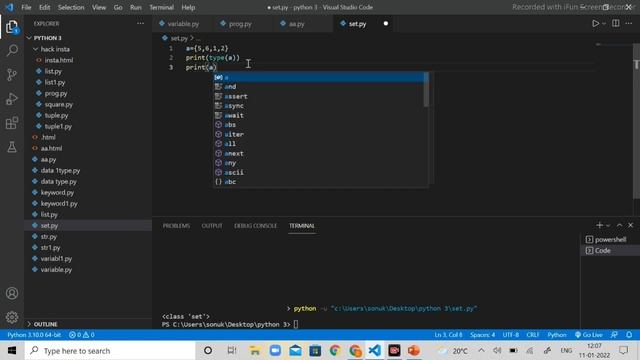Open the Help menu

[188, 7]
